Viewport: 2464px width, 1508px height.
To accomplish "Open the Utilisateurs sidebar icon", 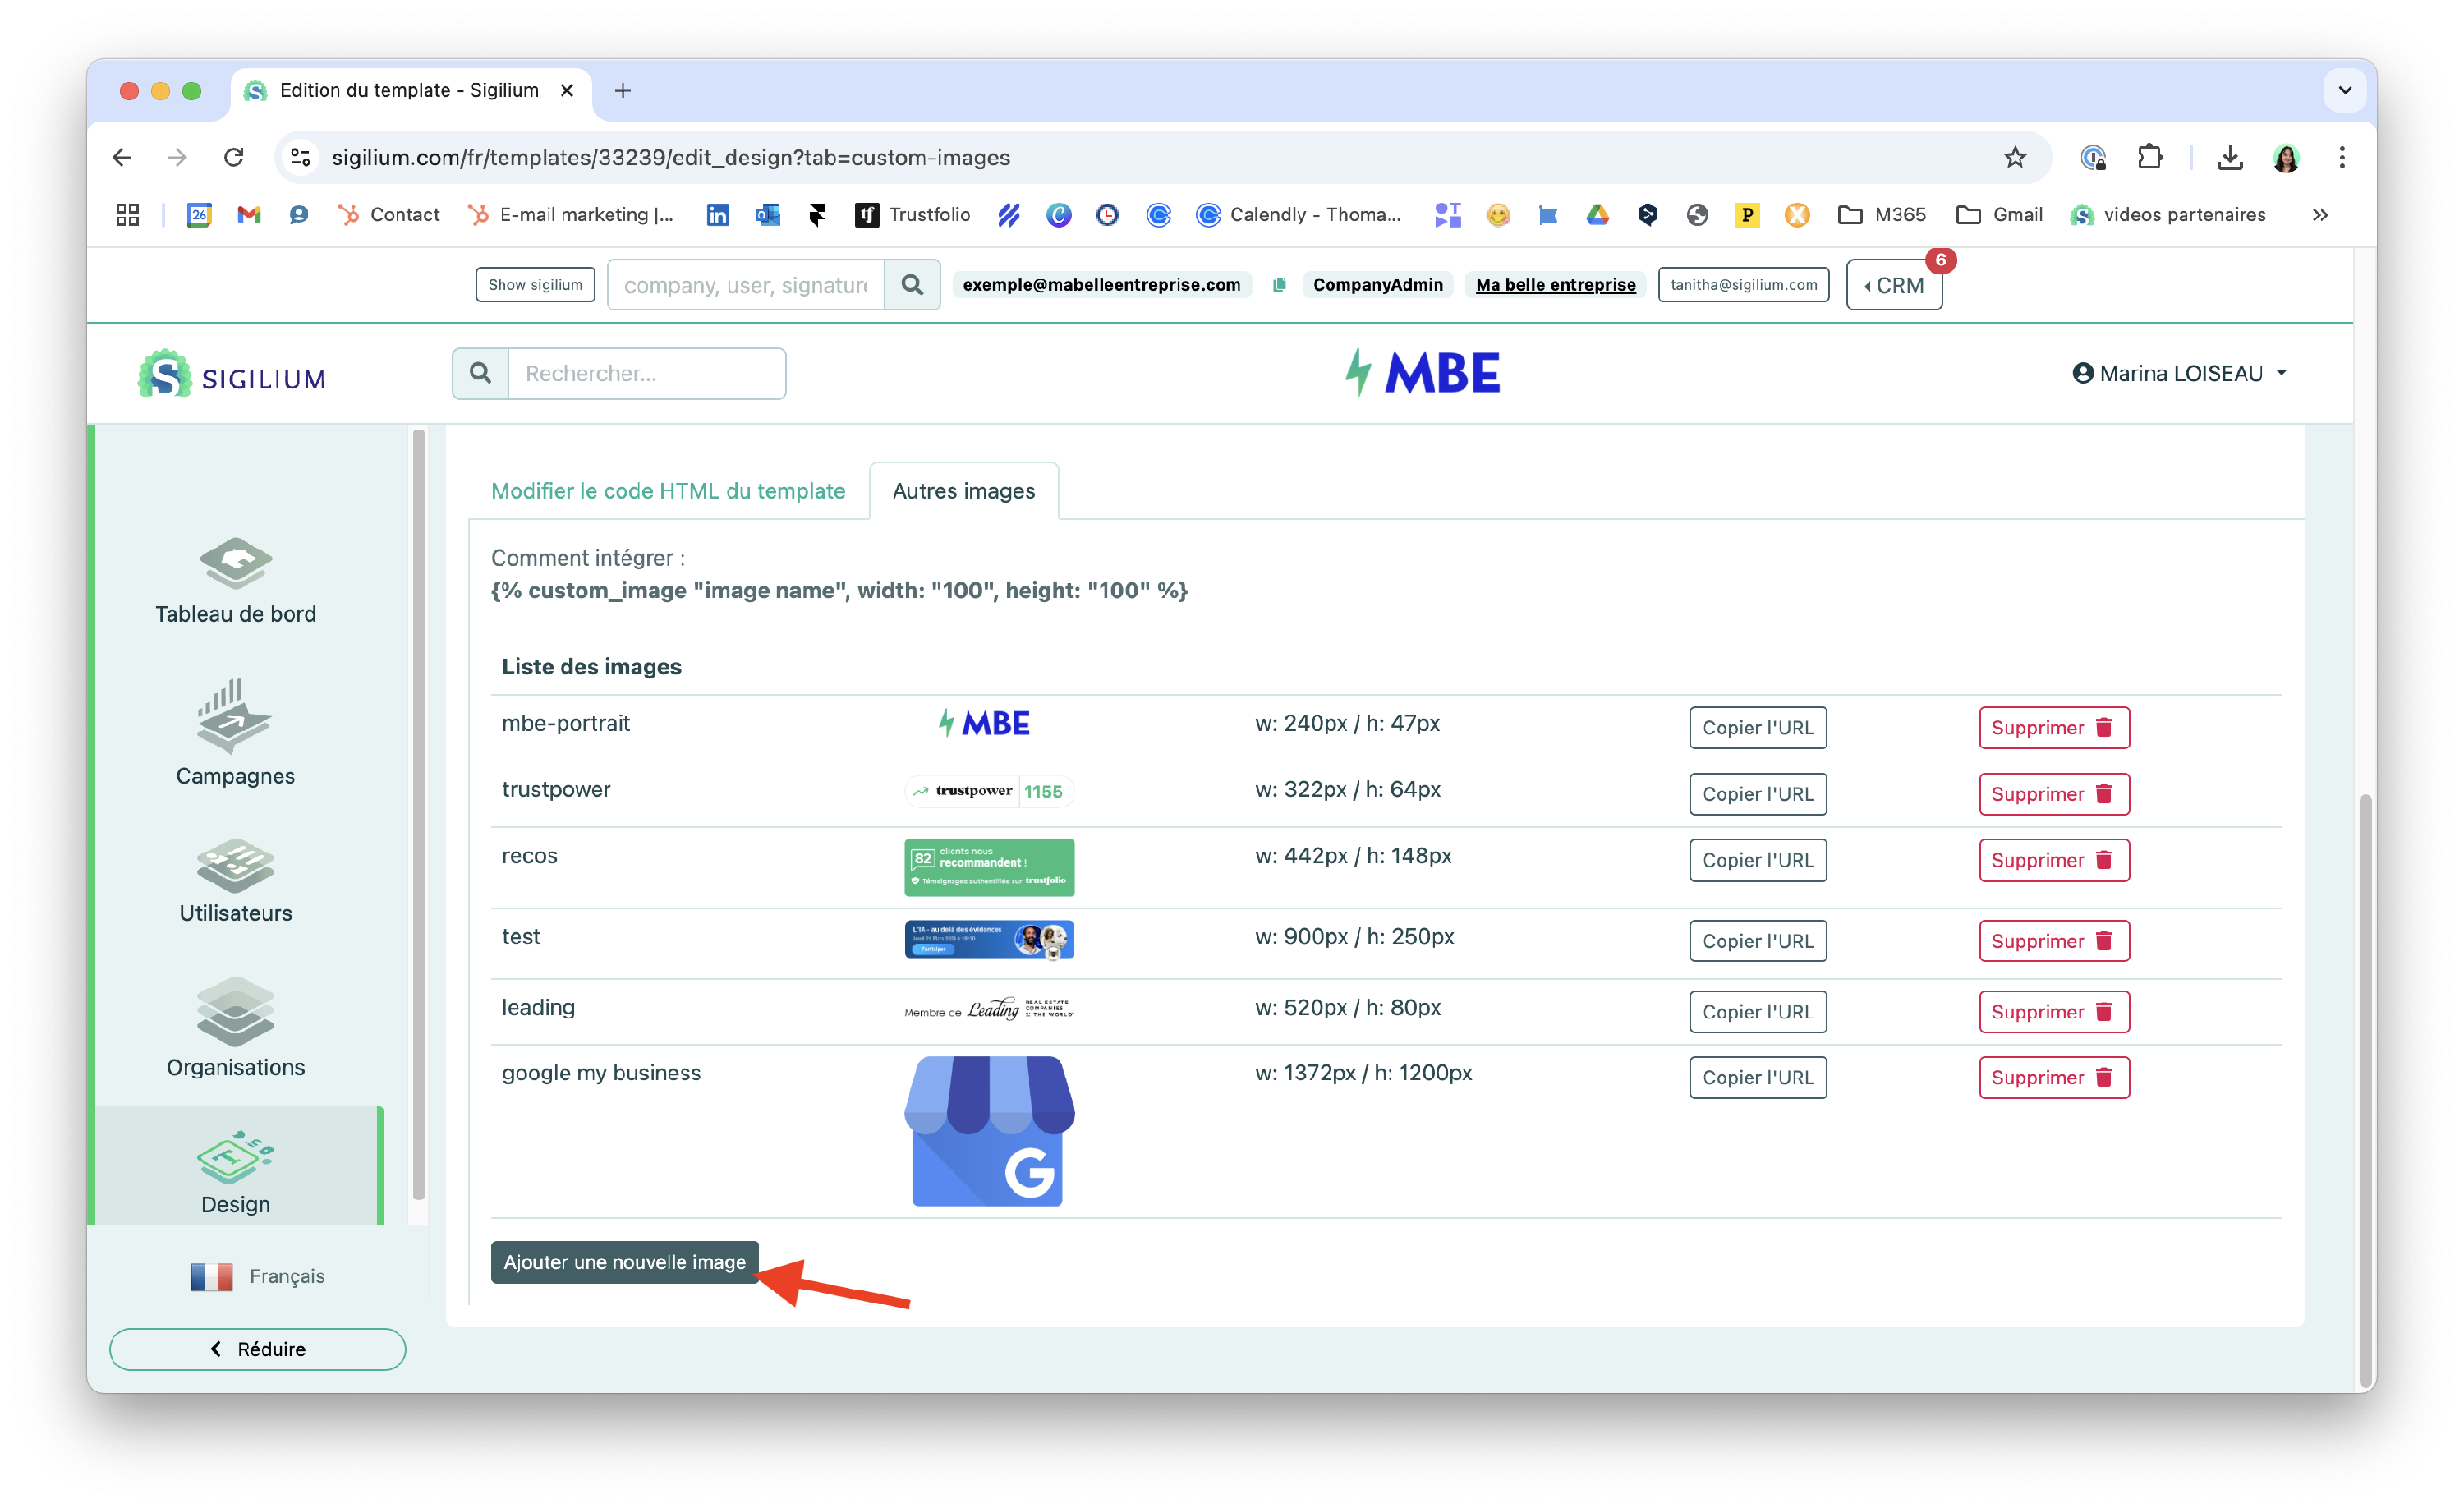I will tap(235, 865).
